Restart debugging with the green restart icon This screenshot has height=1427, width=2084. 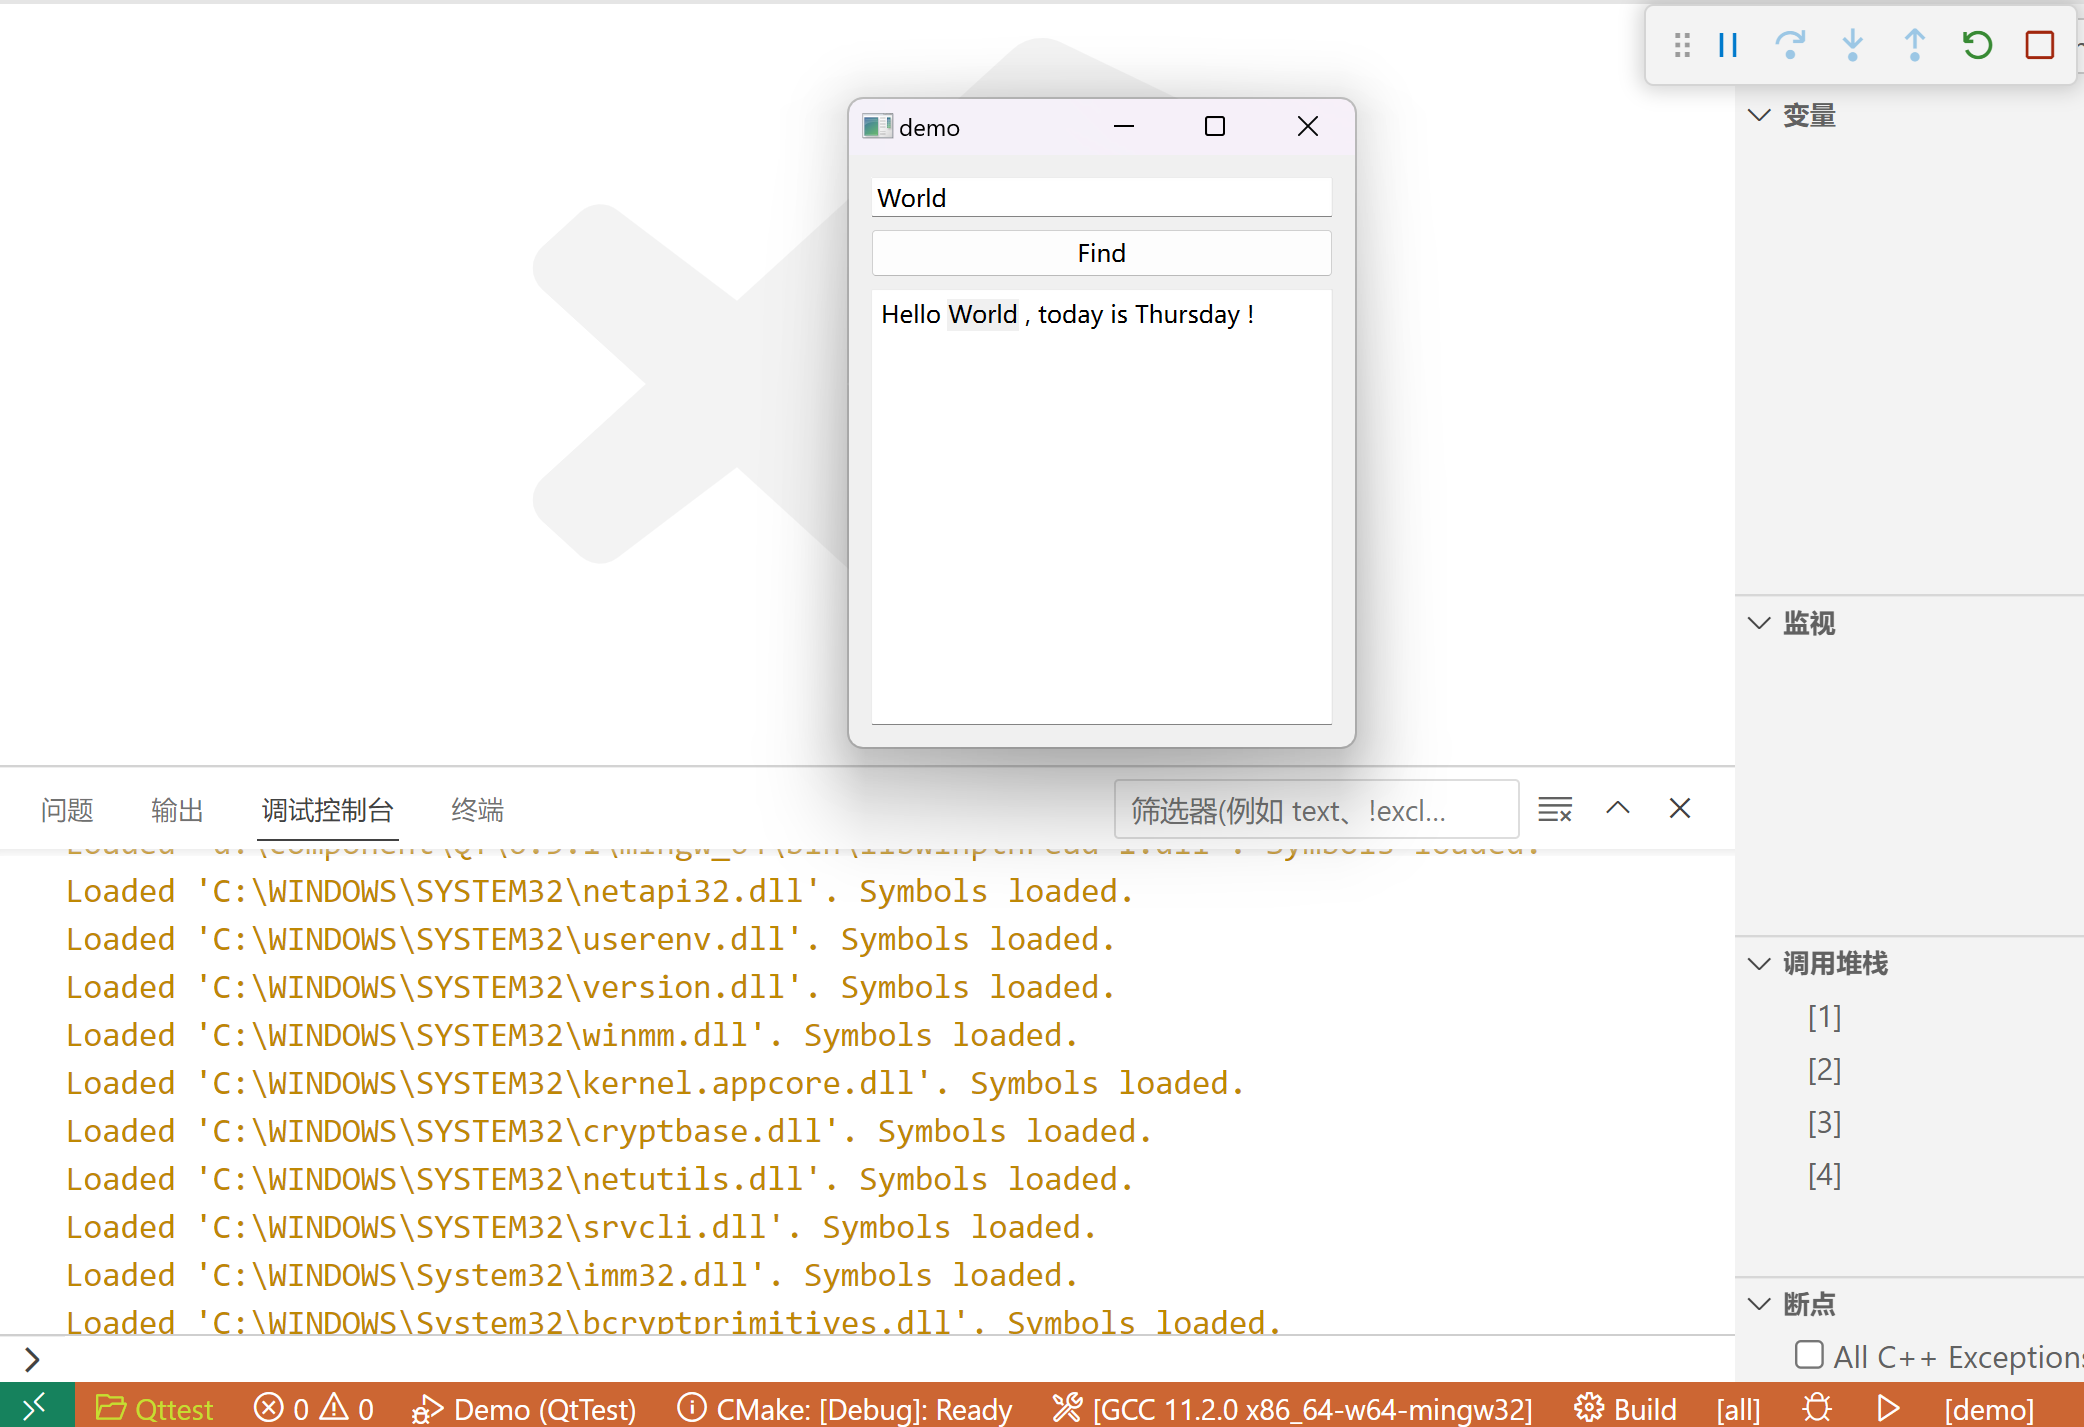[1976, 45]
